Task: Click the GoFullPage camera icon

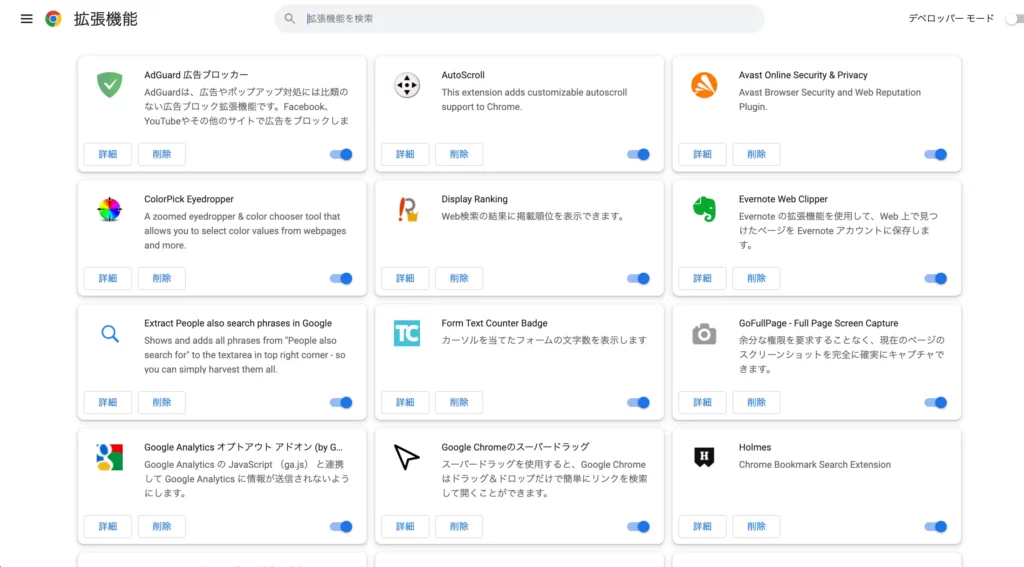Action: (x=704, y=334)
